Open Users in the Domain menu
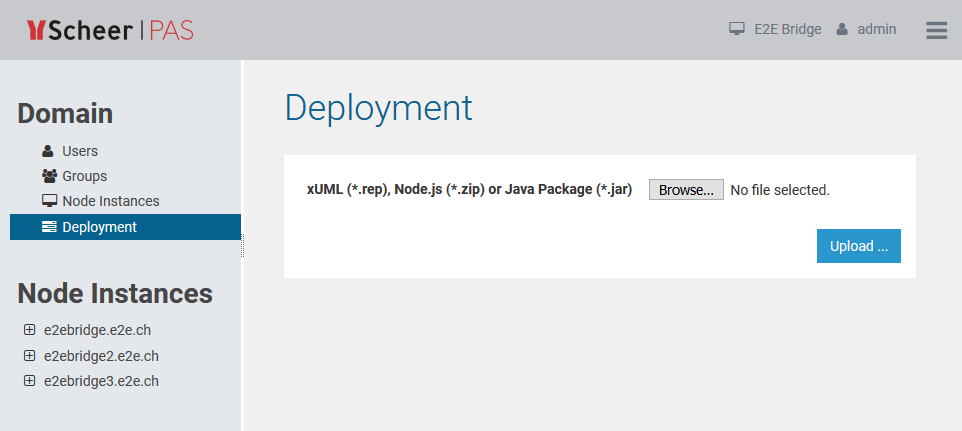The width and height of the screenshot is (962, 431). (80, 151)
